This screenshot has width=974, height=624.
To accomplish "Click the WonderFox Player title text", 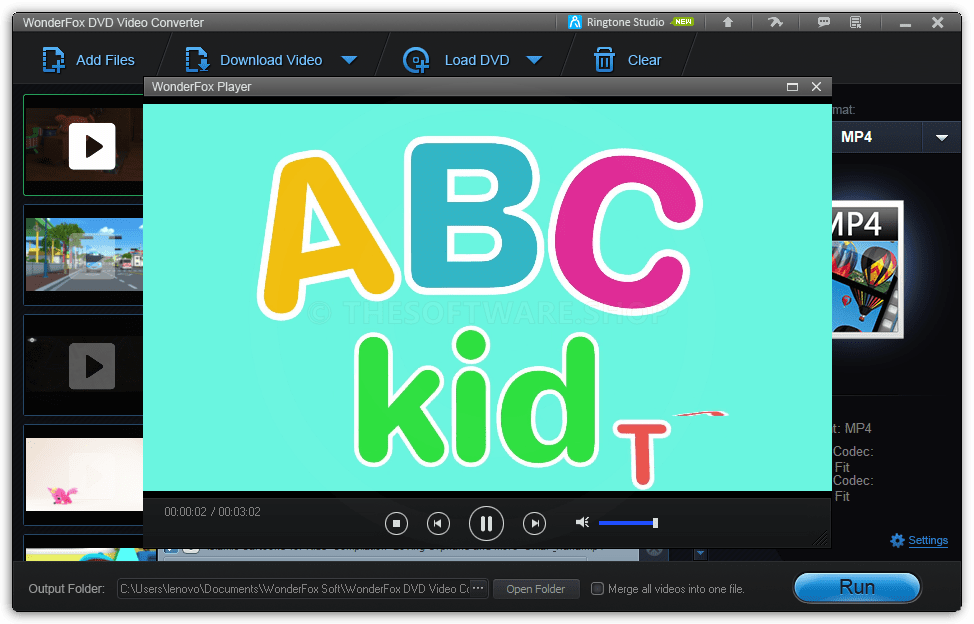I will coord(201,87).
